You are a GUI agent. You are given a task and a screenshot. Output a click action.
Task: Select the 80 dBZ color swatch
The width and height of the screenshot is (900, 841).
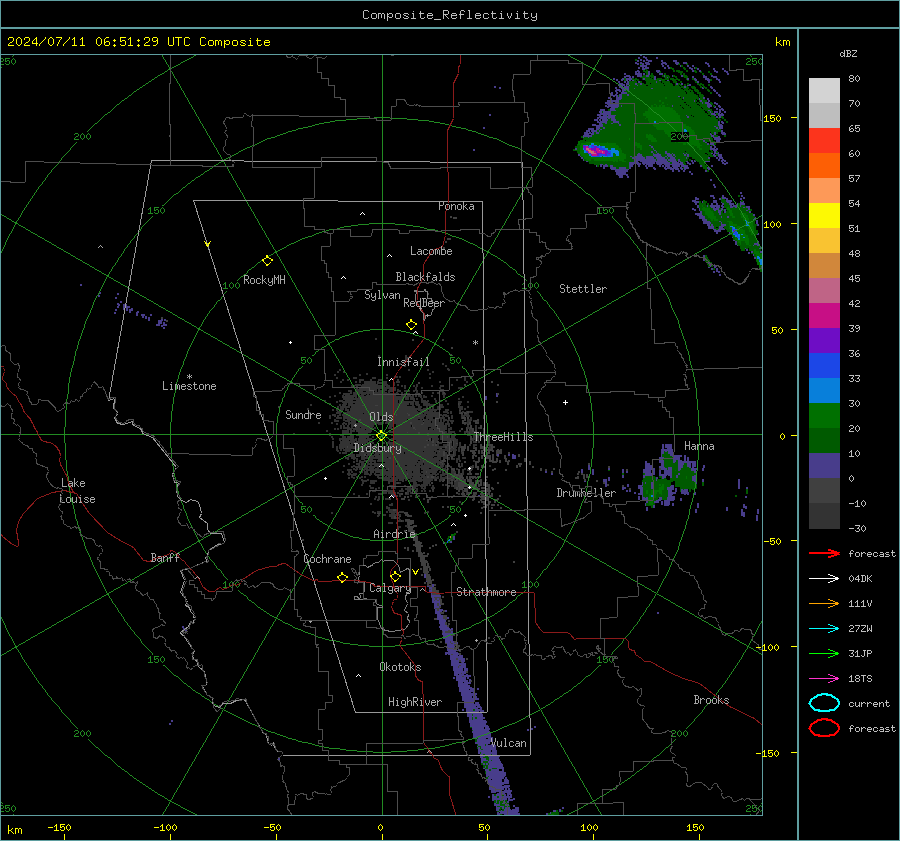point(824,90)
